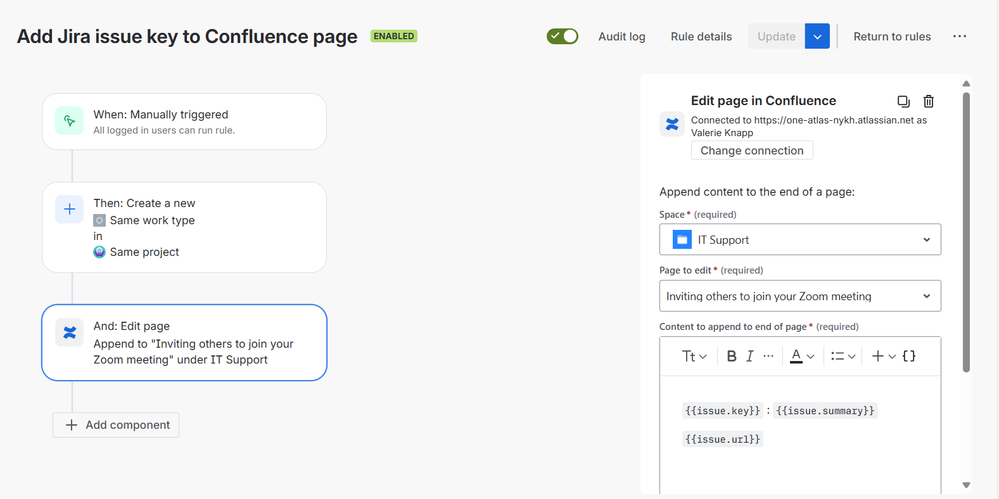Select the Manually triggered trigger card
This screenshot has width=999, height=499.
(x=184, y=122)
